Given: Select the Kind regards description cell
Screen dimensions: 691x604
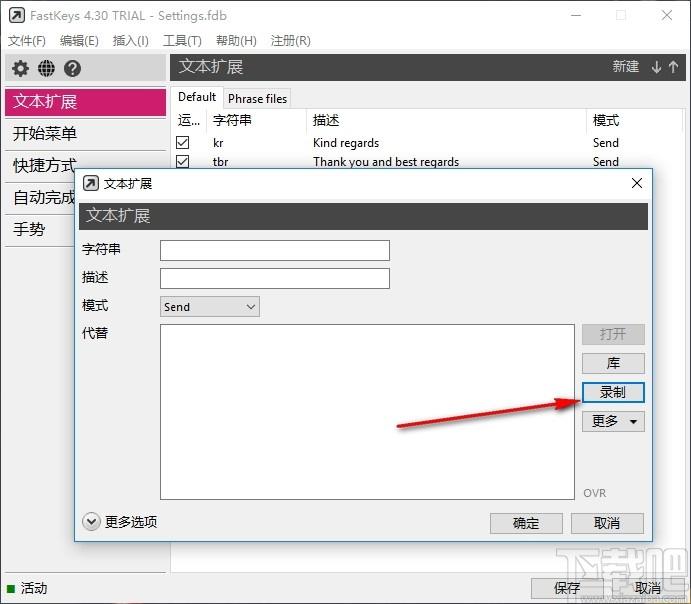Looking at the screenshot, I should pyautogui.click(x=346, y=143).
